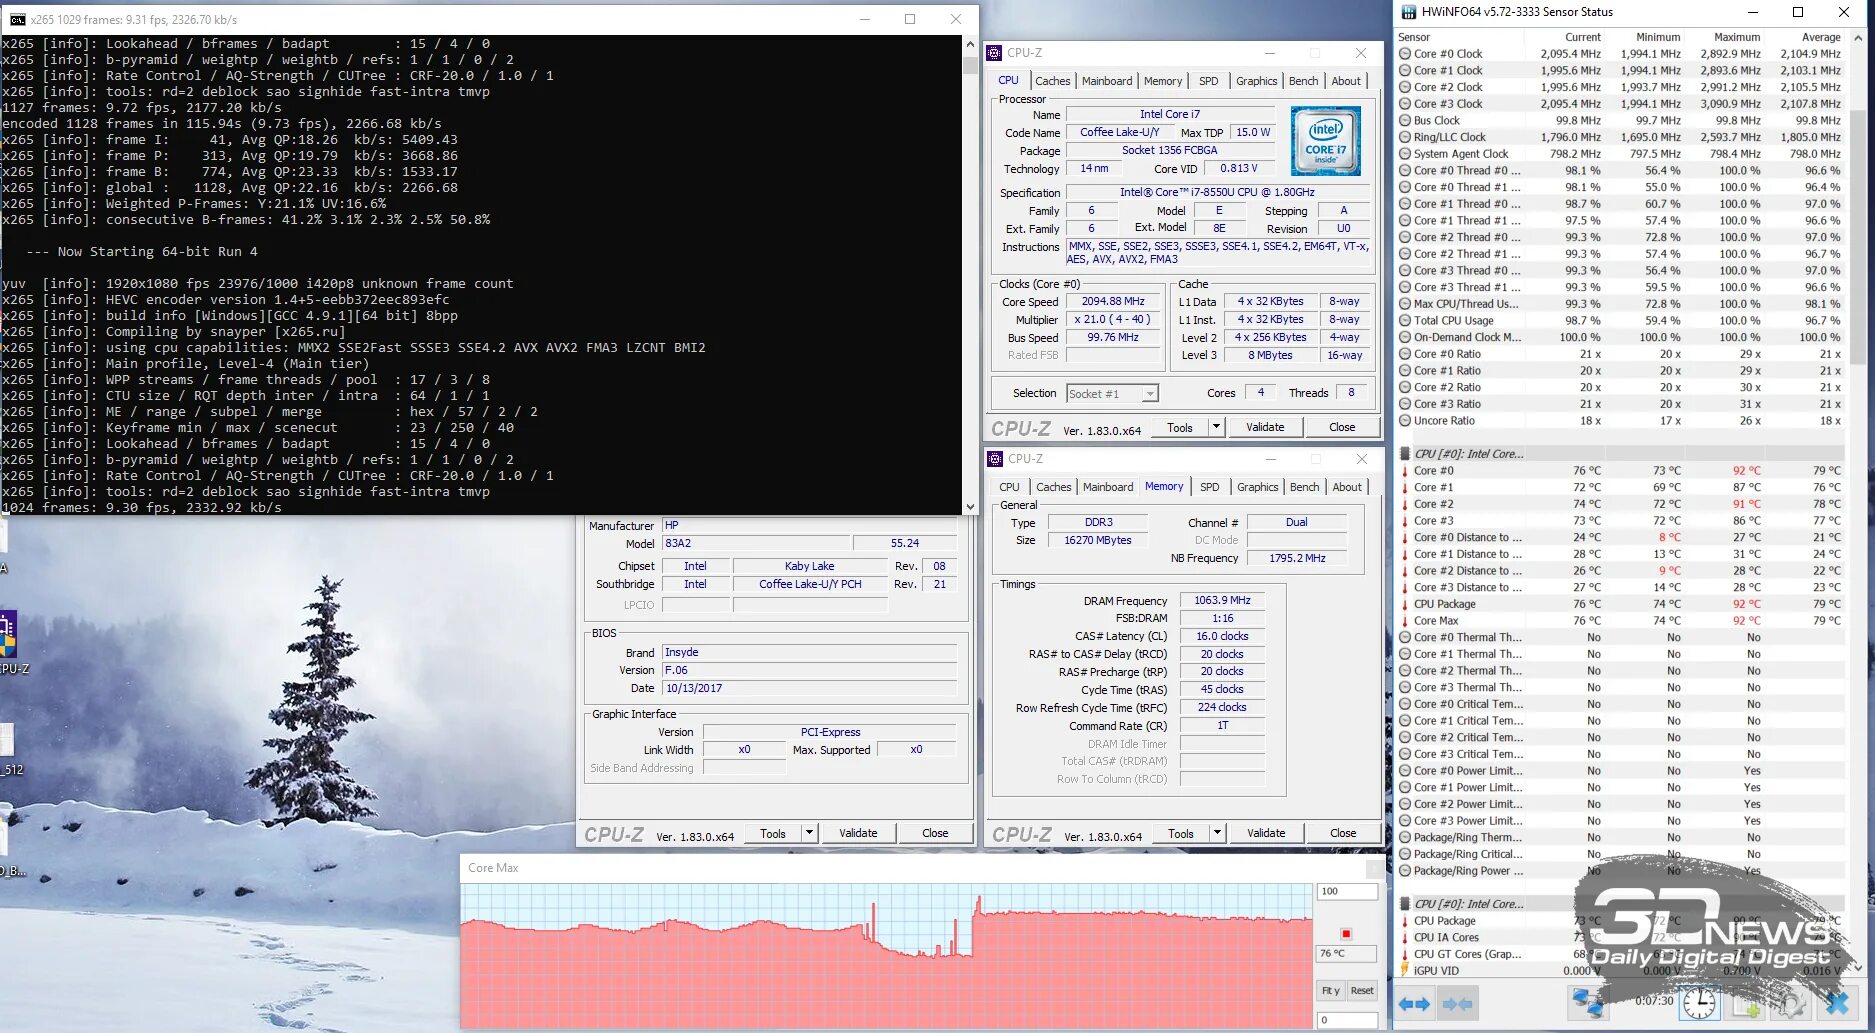Click the red graph color swatch in Core Max window
The height and width of the screenshot is (1033, 1875).
point(1346,934)
